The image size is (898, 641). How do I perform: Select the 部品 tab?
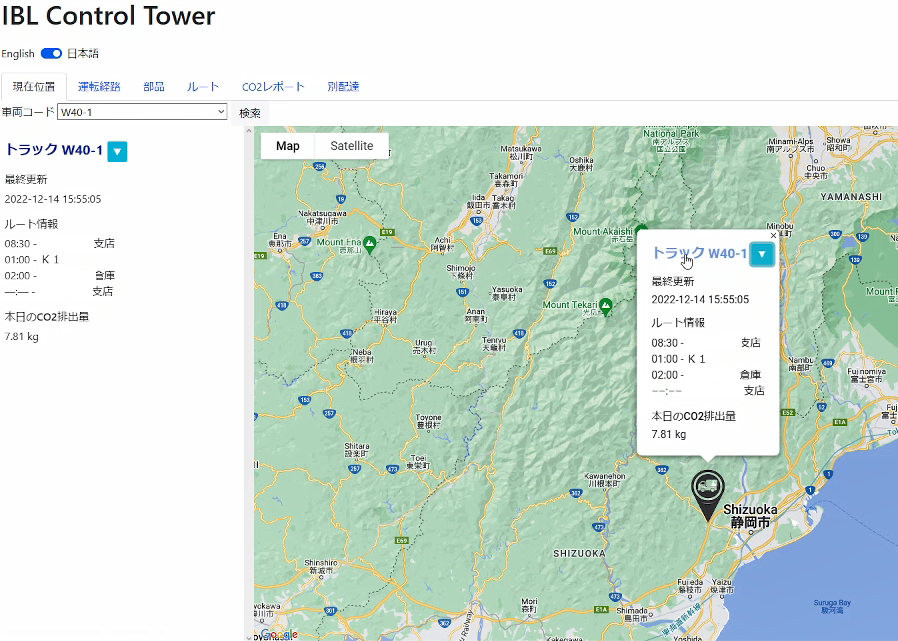click(154, 87)
